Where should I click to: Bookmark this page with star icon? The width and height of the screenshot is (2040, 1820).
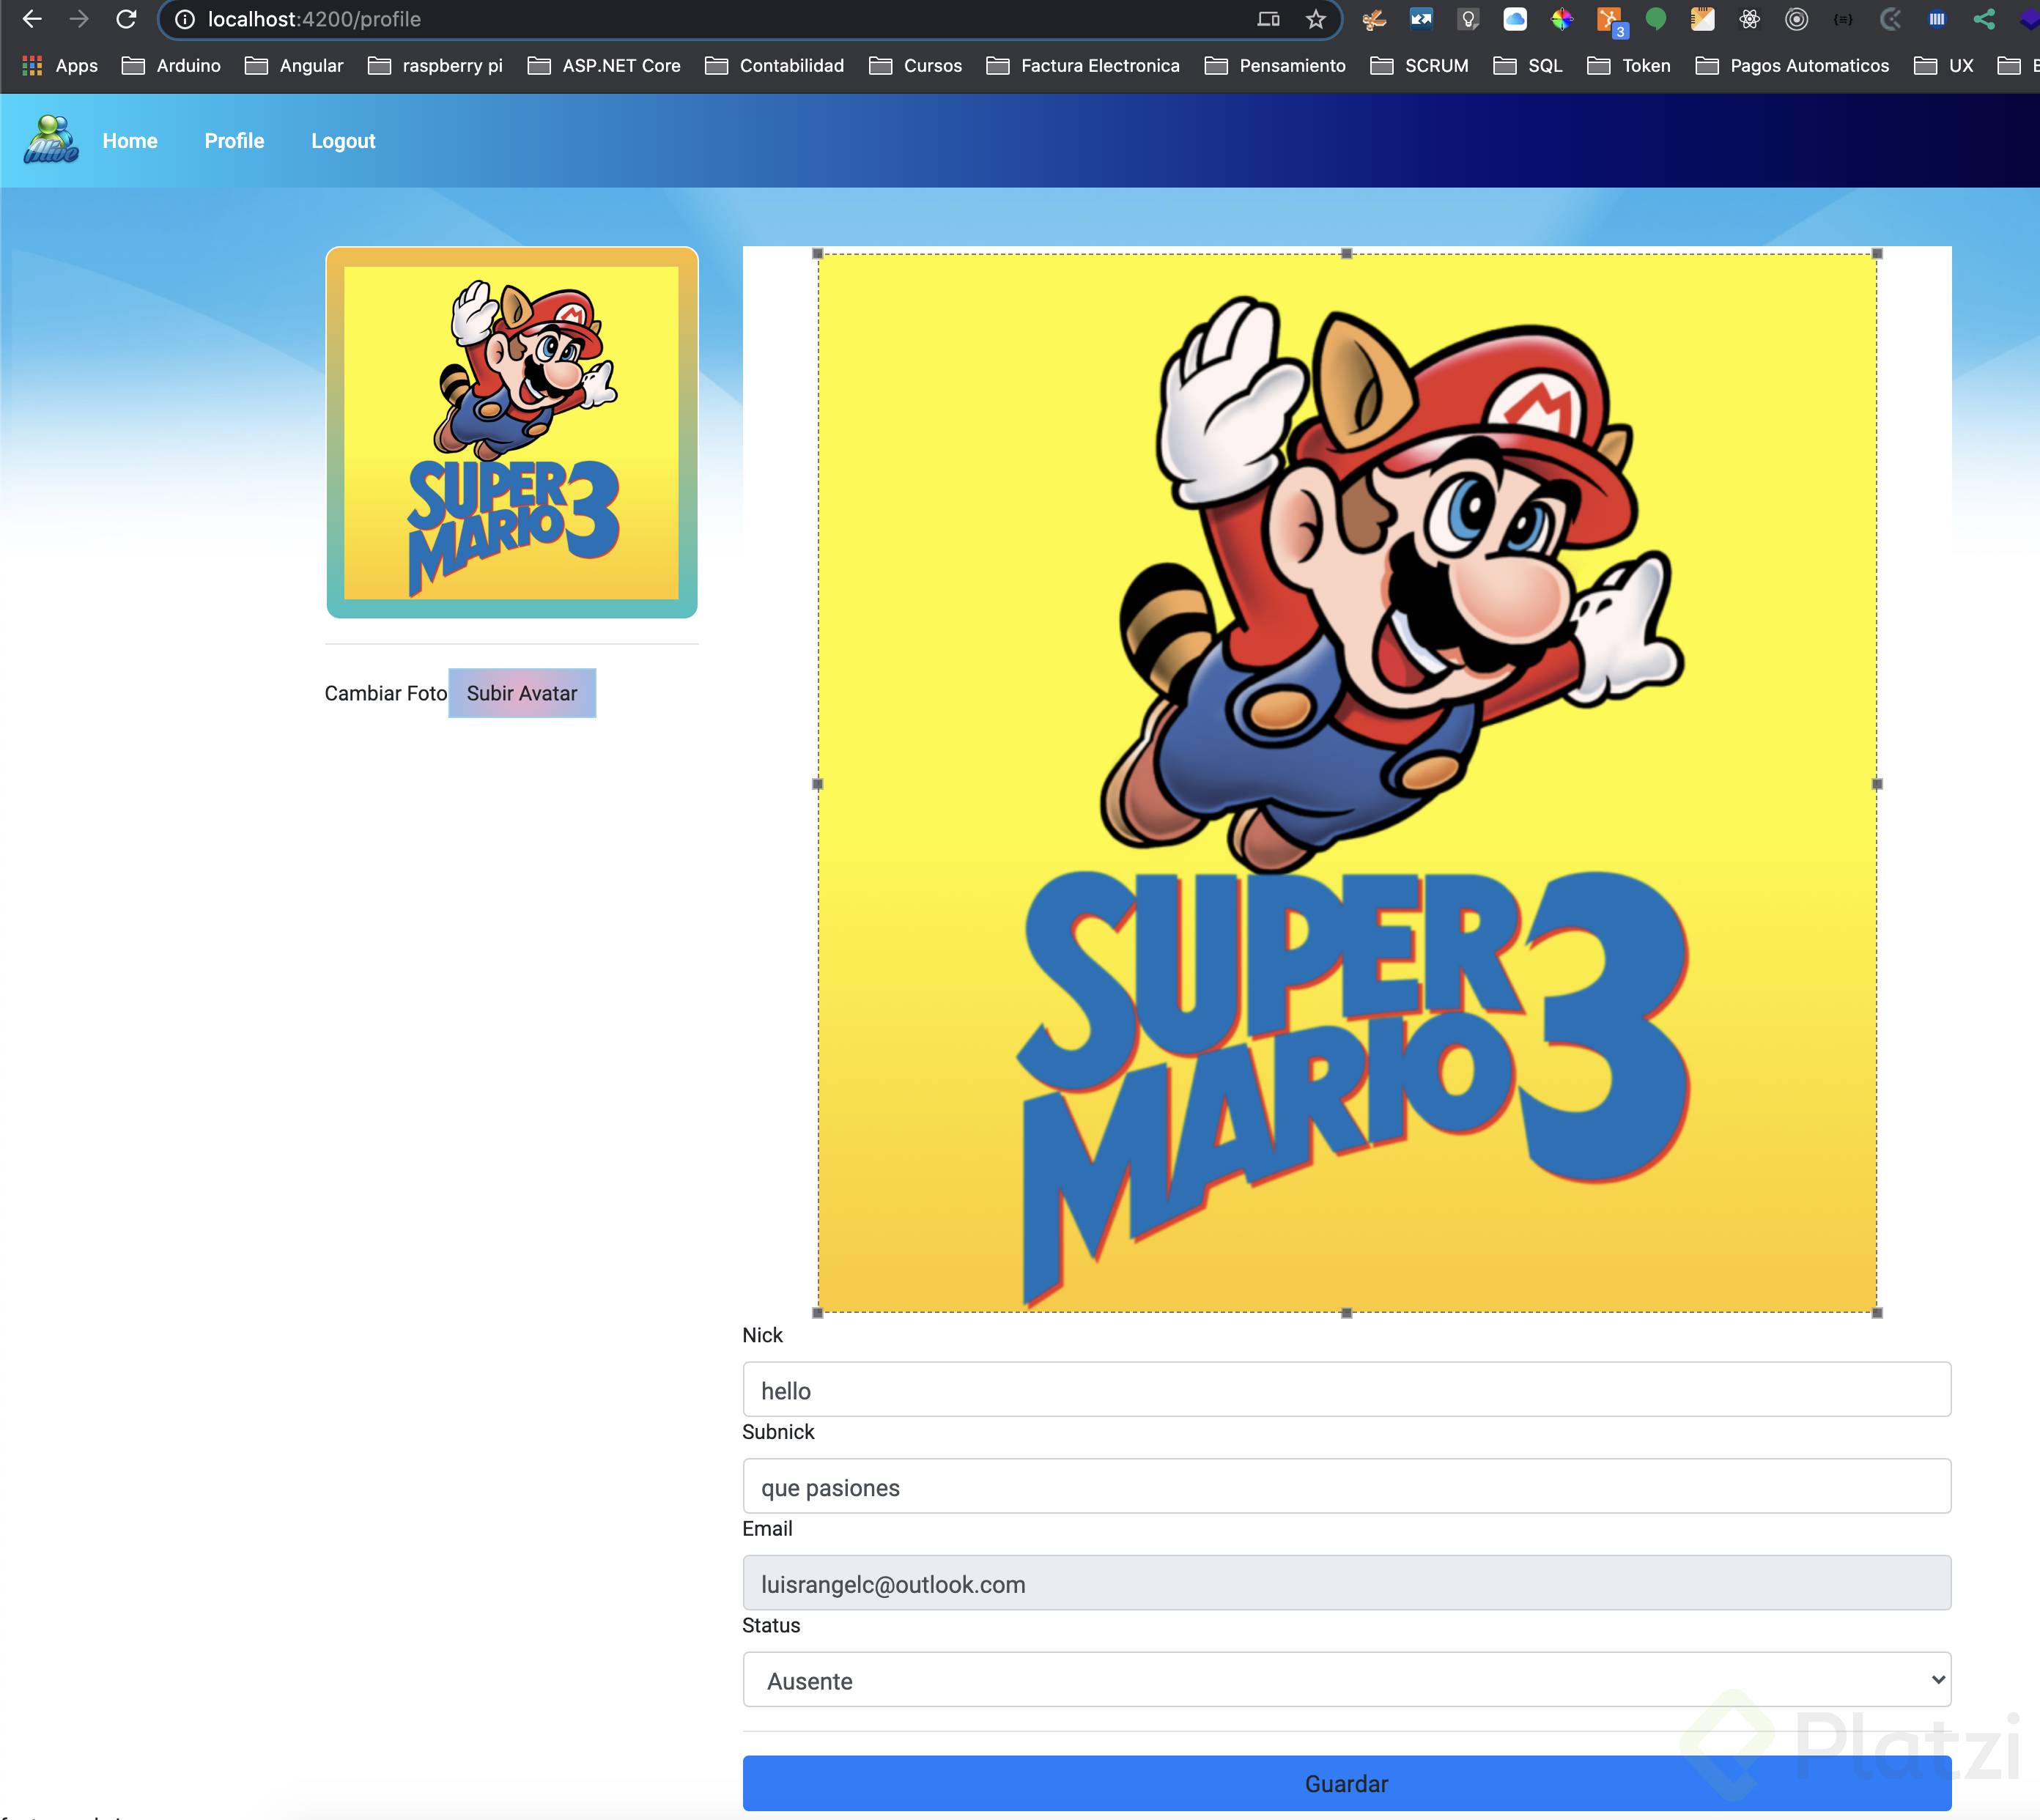[x=1316, y=19]
